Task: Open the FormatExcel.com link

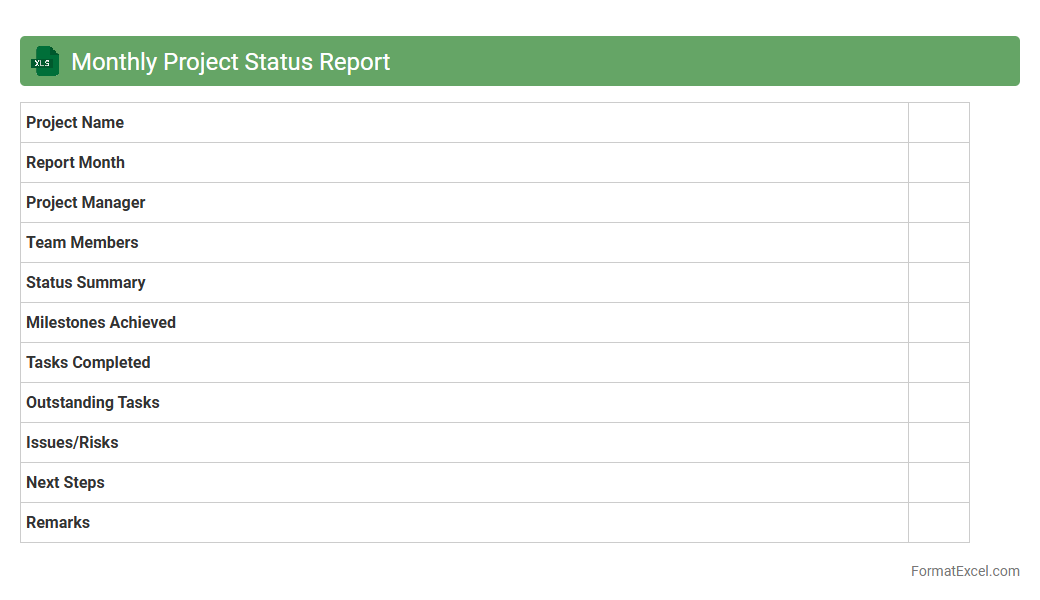Action: pos(964,571)
